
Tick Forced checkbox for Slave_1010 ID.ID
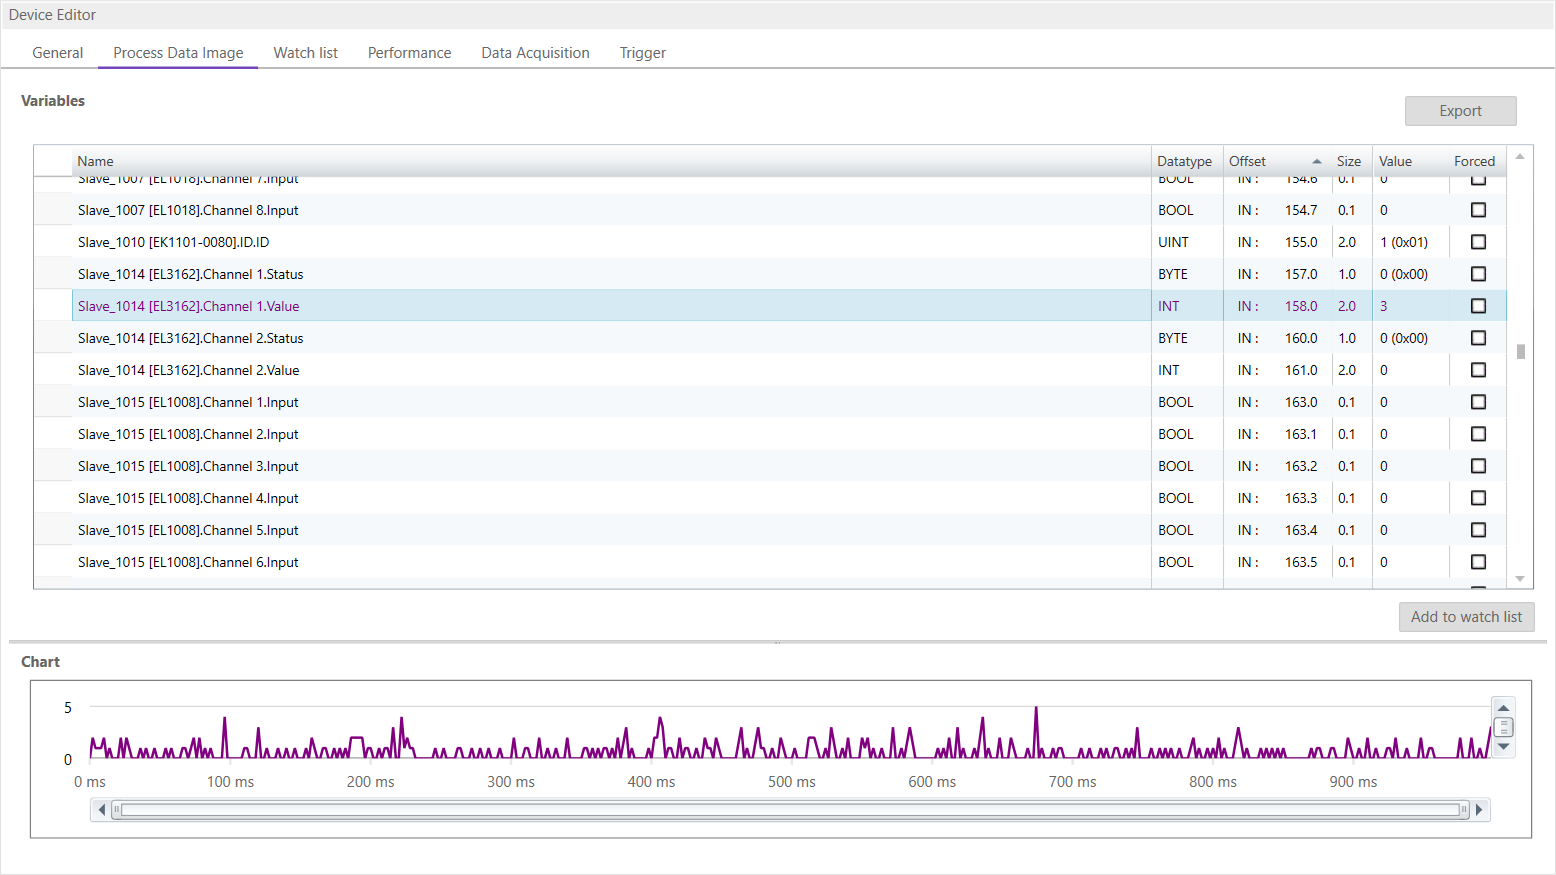click(1478, 242)
